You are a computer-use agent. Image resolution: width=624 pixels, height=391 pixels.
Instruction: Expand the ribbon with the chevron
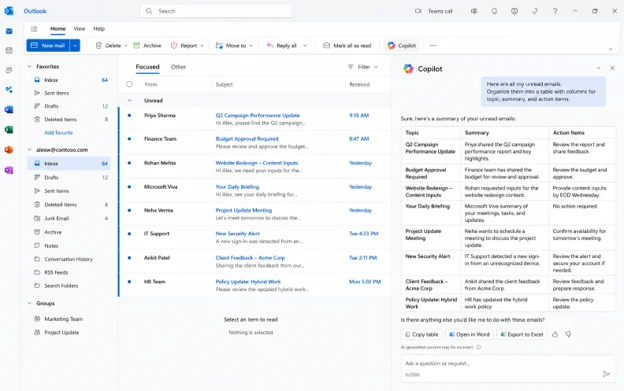[610, 49]
